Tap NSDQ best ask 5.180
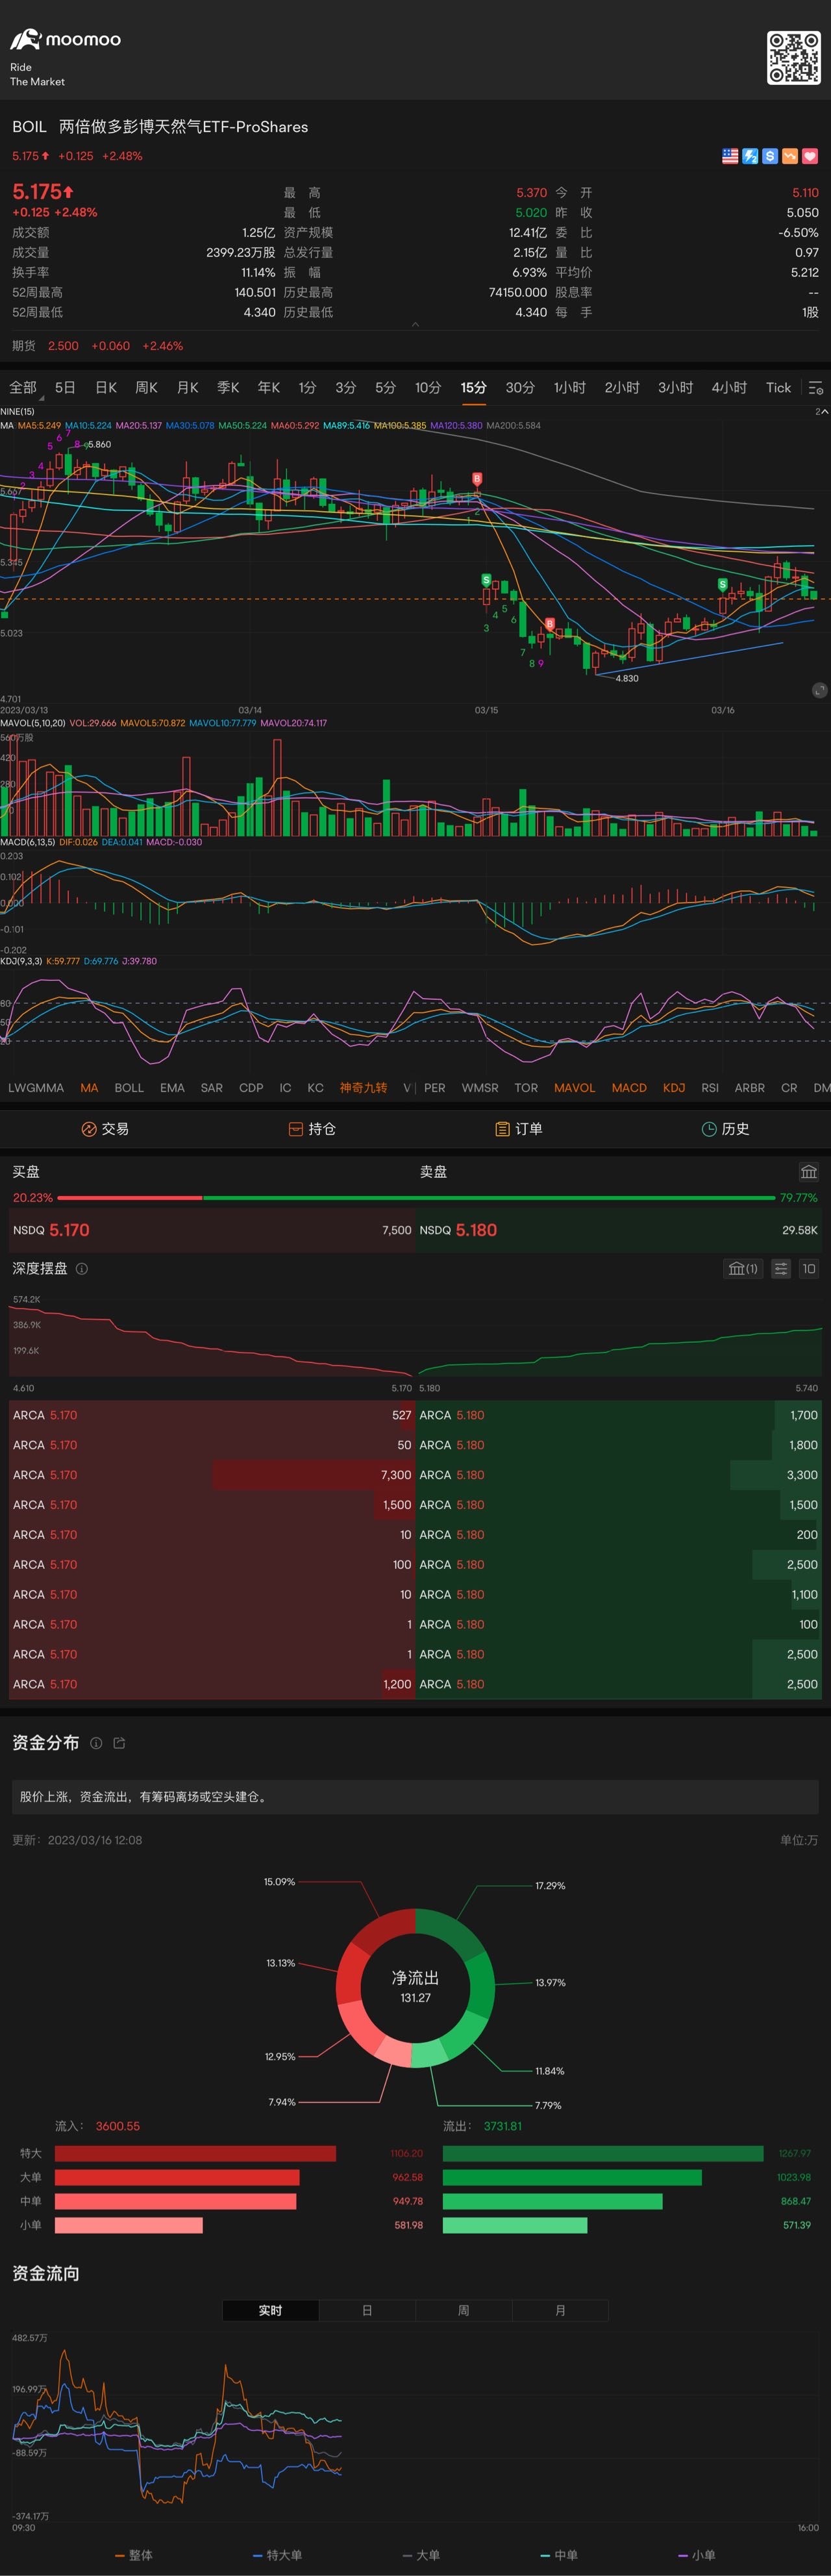This screenshot has height=2576, width=831. tap(619, 1230)
